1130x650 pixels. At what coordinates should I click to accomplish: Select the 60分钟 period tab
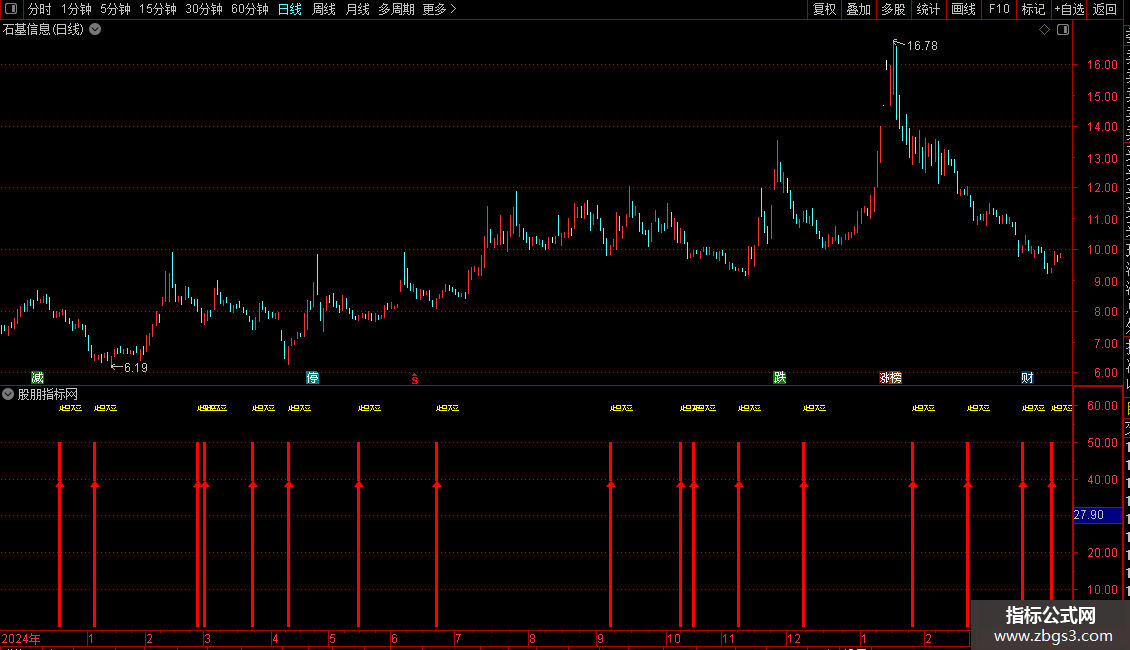[x=249, y=9]
